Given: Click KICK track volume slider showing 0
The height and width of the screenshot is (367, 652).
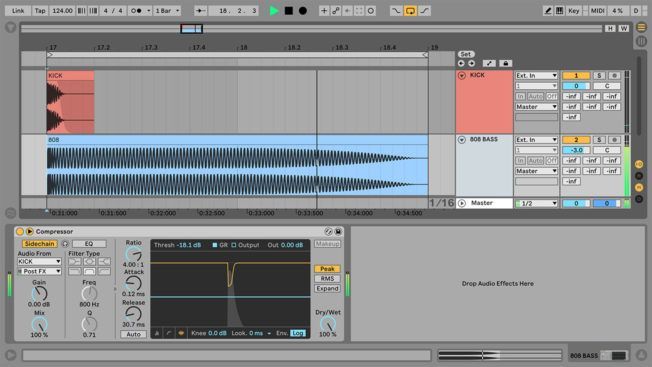Looking at the screenshot, I should [x=576, y=86].
